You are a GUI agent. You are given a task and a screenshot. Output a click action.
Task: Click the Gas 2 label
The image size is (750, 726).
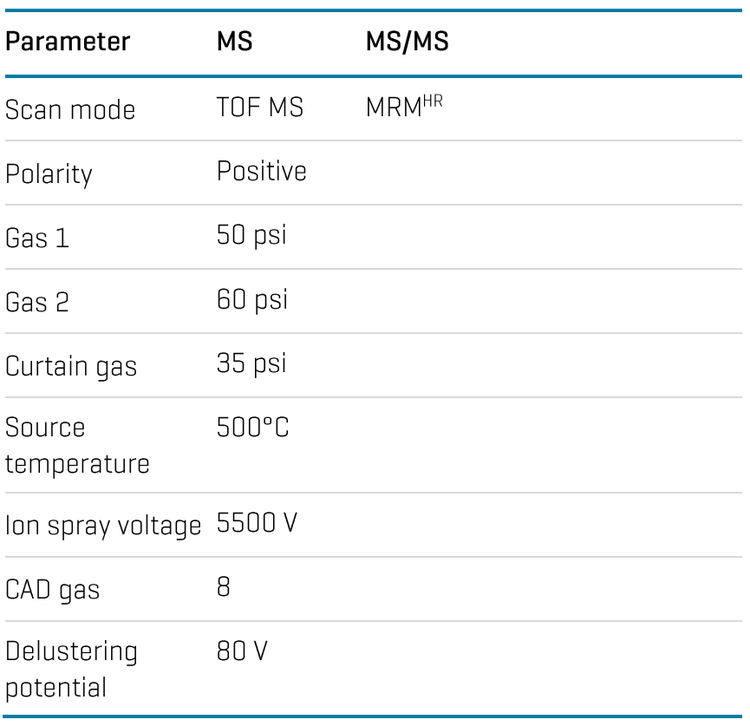click(x=37, y=302)
